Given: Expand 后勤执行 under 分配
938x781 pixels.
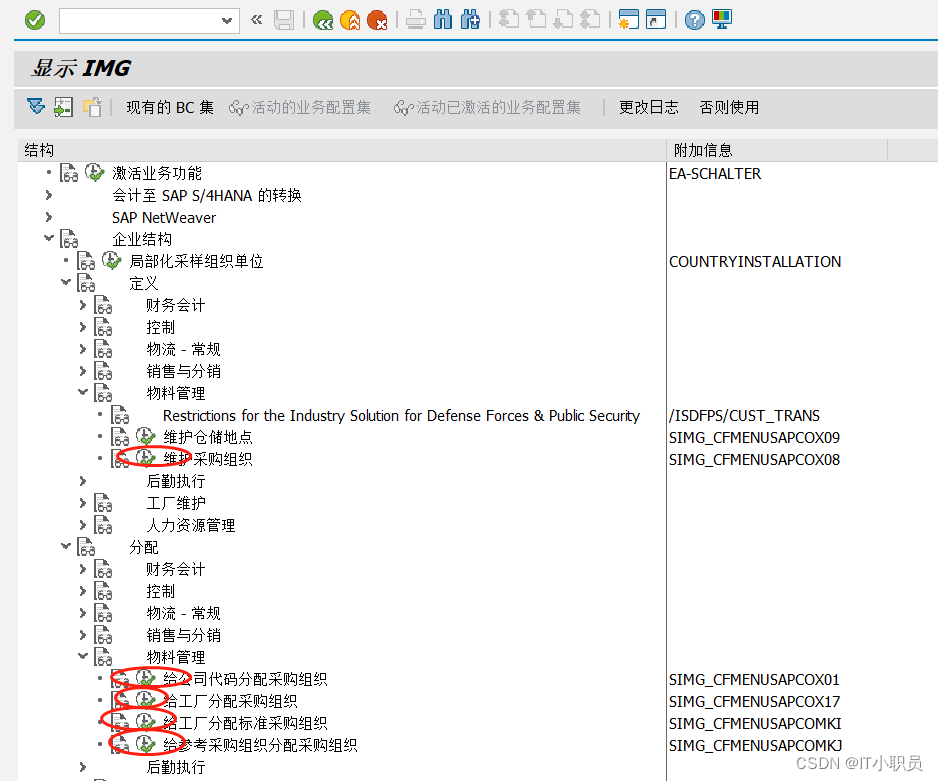Looking at the screenshot, I should tap(83, 767).
